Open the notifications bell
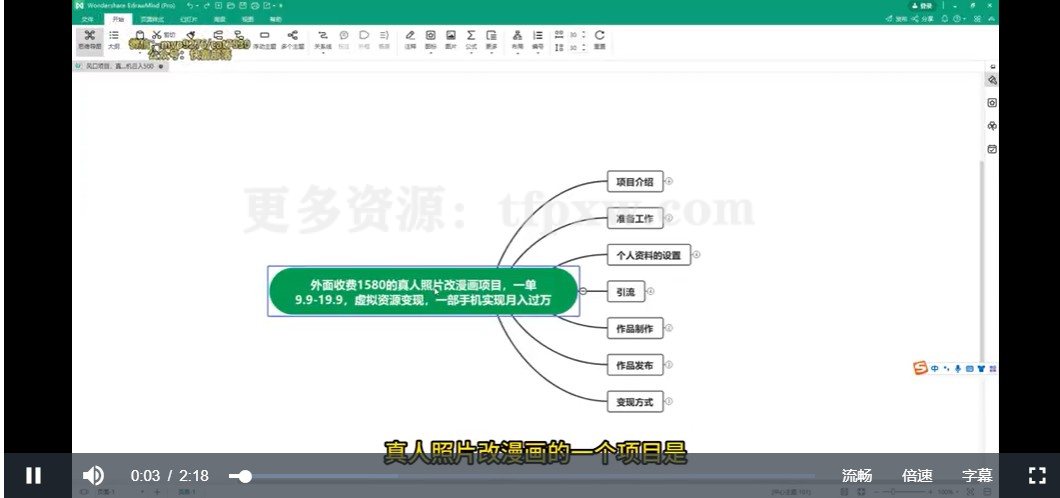 944,19
